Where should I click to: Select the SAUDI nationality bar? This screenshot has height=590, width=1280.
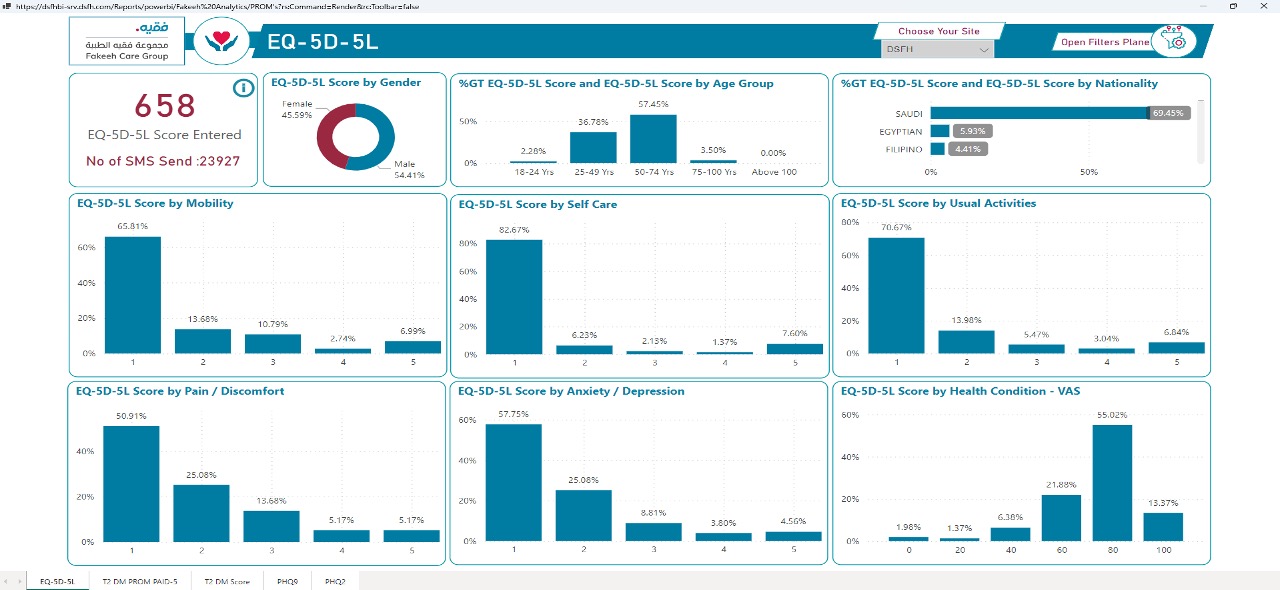click(x=1040, y=113)
